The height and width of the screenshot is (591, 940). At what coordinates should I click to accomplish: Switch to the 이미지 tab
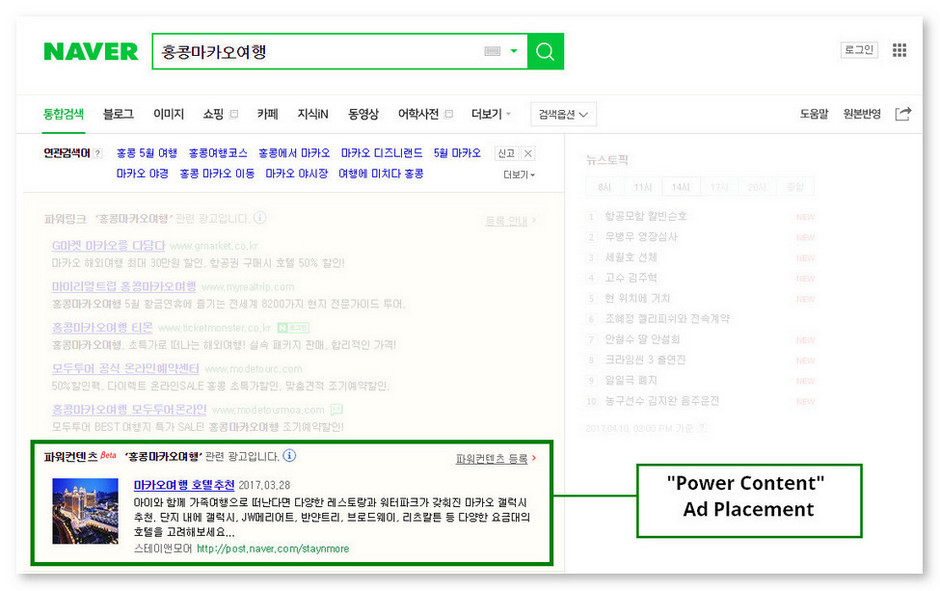point(168,114)
